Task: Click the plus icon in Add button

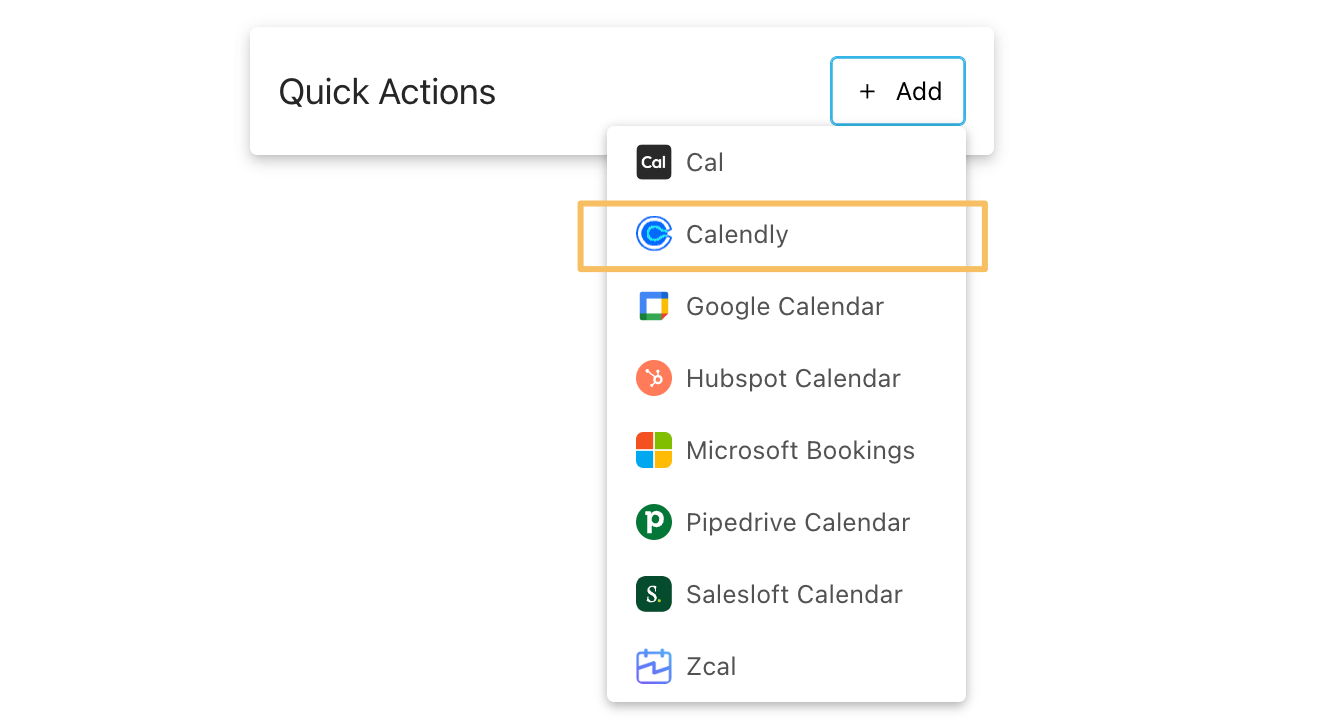Action: tap(867, 92)
